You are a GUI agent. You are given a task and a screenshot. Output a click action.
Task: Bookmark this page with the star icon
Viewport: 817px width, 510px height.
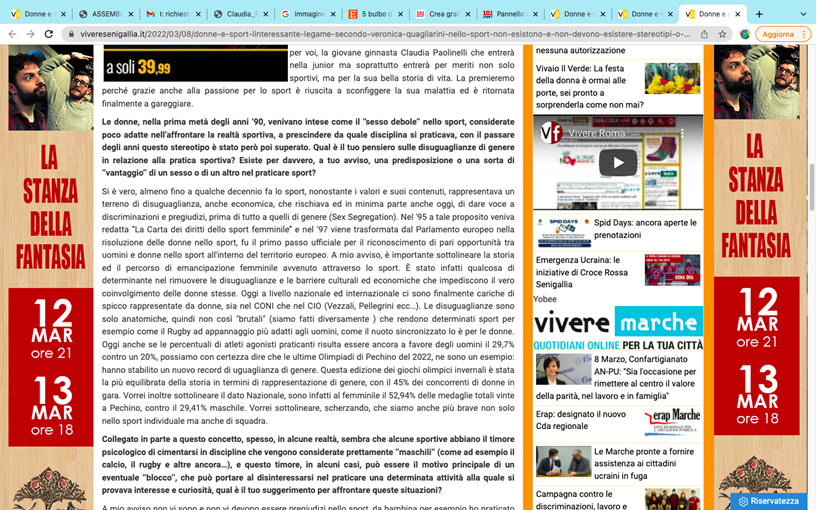pos(722,34)
